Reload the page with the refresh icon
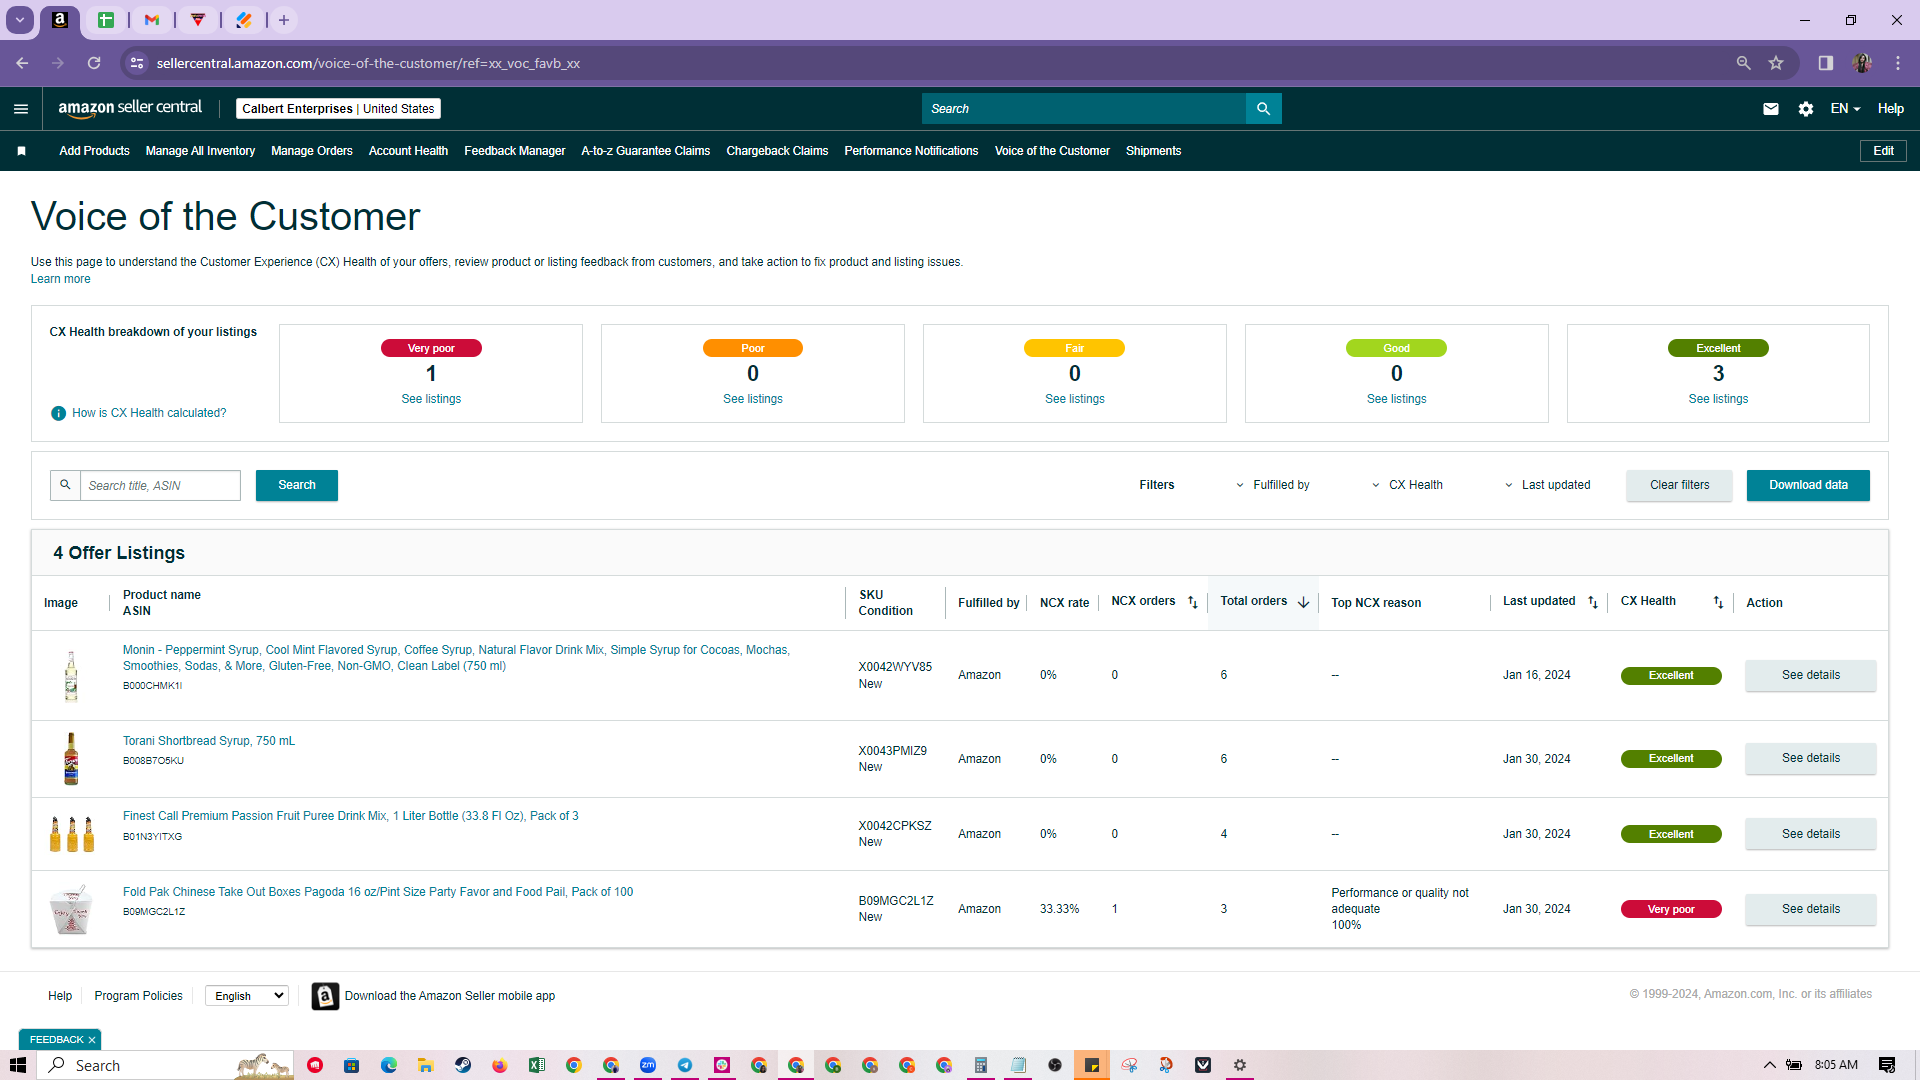Screen dimensions: 1920x1080 tap(94, 63)
